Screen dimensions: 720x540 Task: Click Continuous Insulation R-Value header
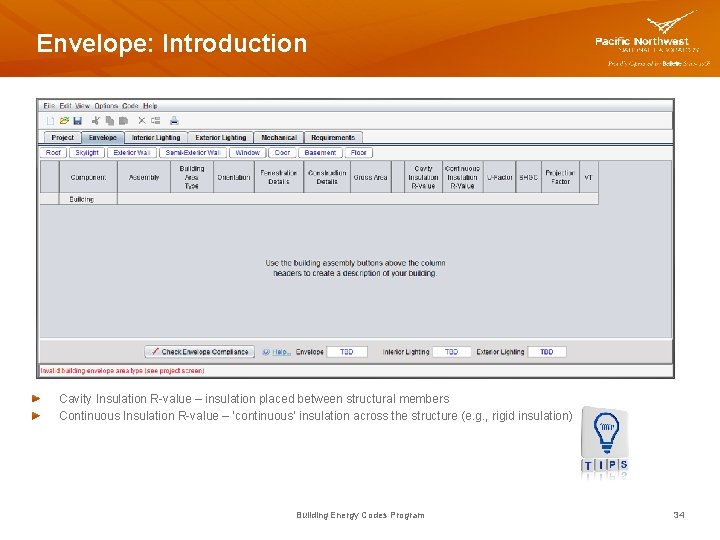(462, 177)
